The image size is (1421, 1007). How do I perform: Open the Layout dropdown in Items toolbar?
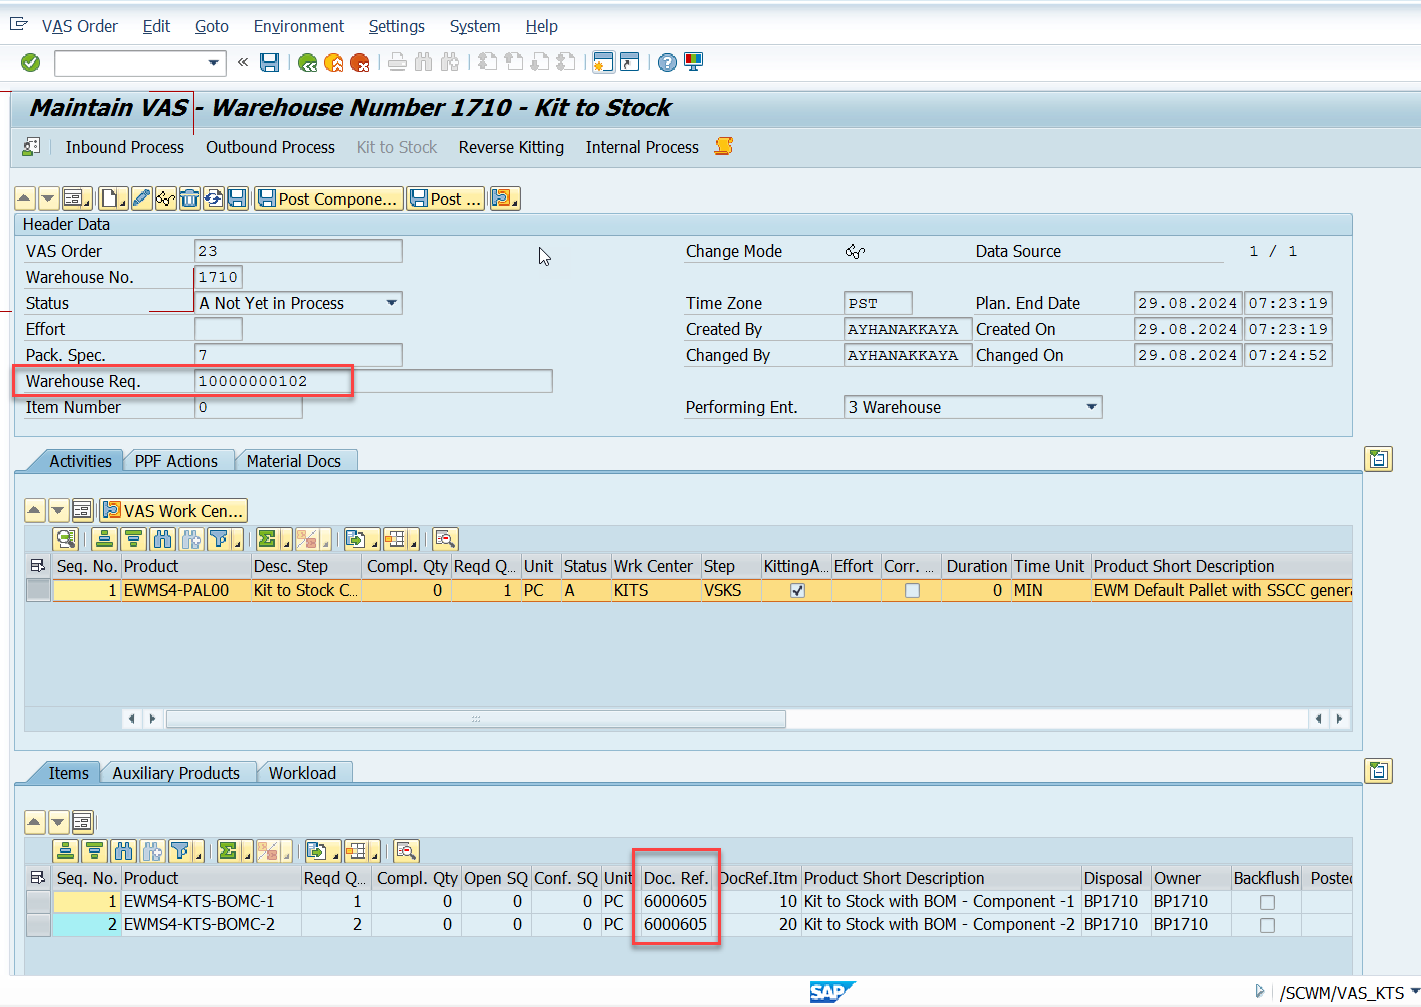click(374, 854)
